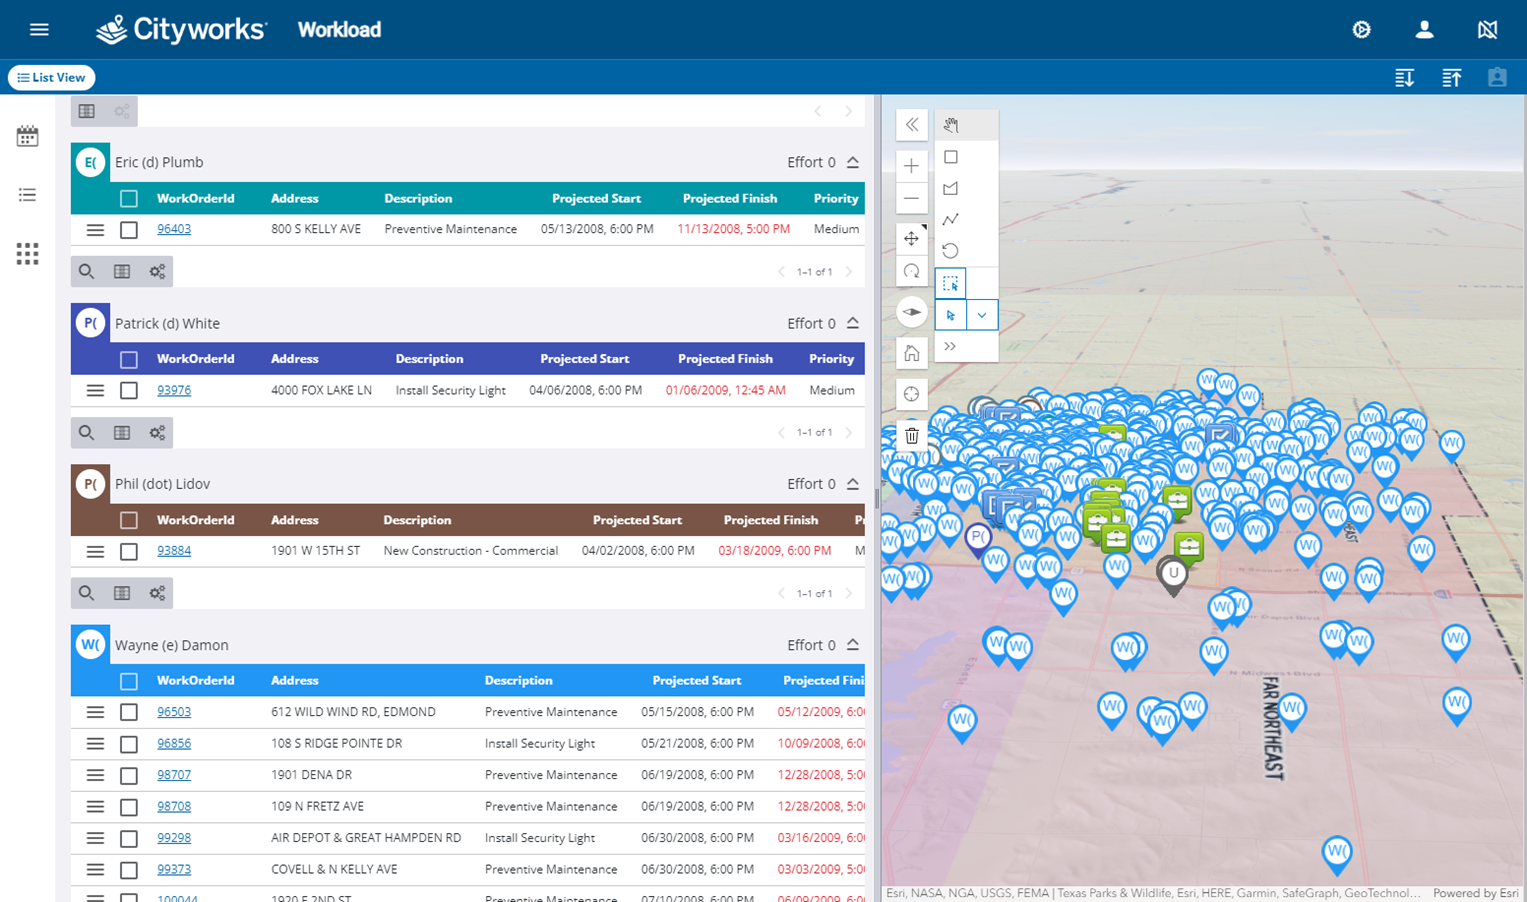Collapse the Eric (d) Plumb section

(x=853, y=162)
